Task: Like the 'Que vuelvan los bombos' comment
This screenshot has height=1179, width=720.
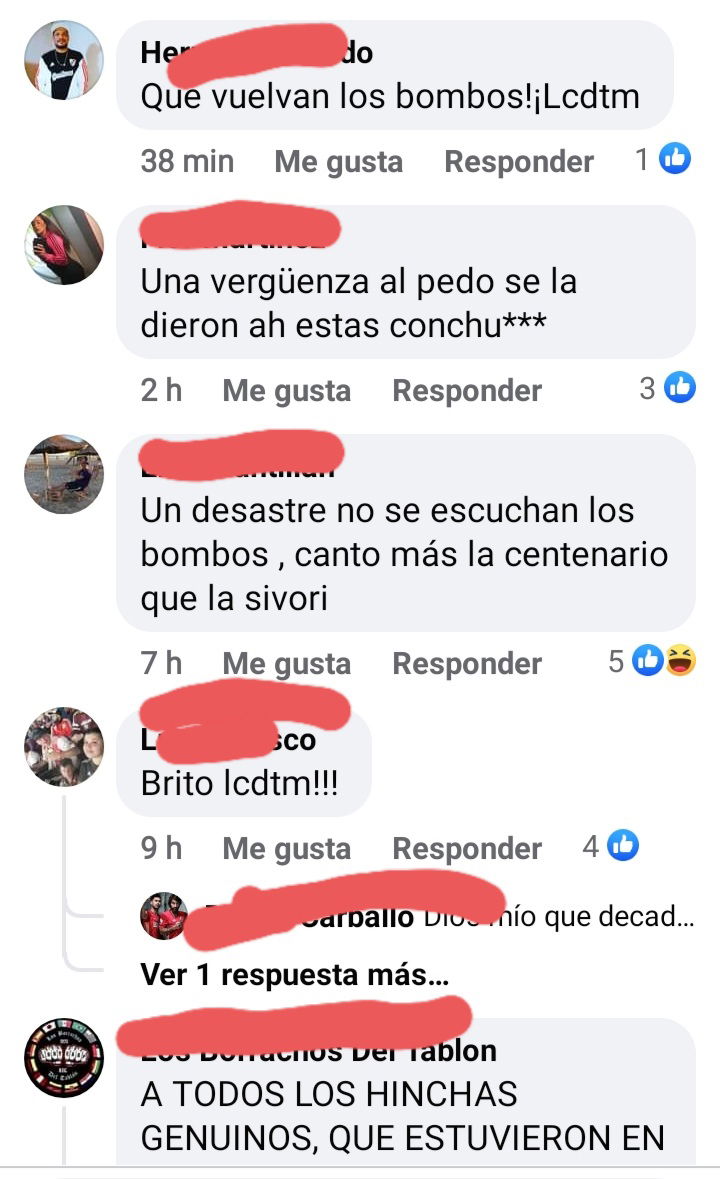Action: tap(338, 162)
